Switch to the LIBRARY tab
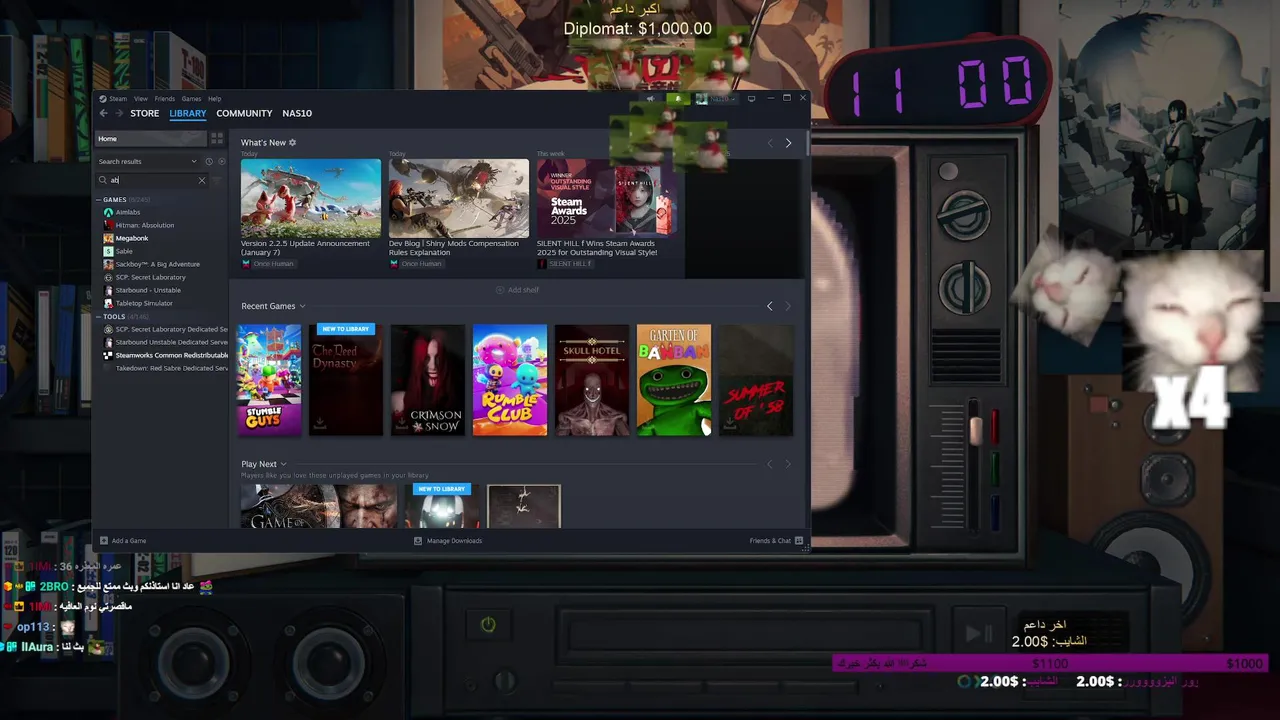Viewport: 1280px width, 720px height. coord(188,113)
